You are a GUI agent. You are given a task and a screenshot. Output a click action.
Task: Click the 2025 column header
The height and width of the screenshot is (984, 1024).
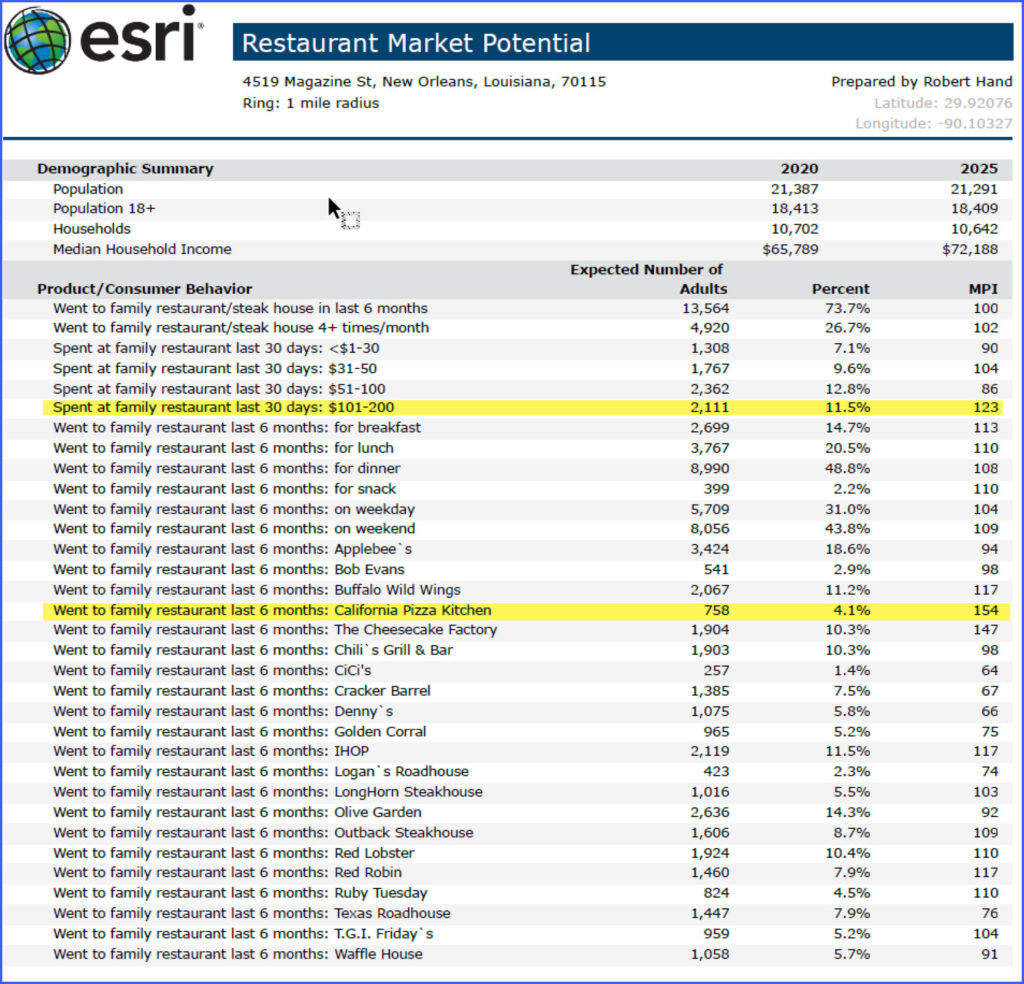click(978, 168)
